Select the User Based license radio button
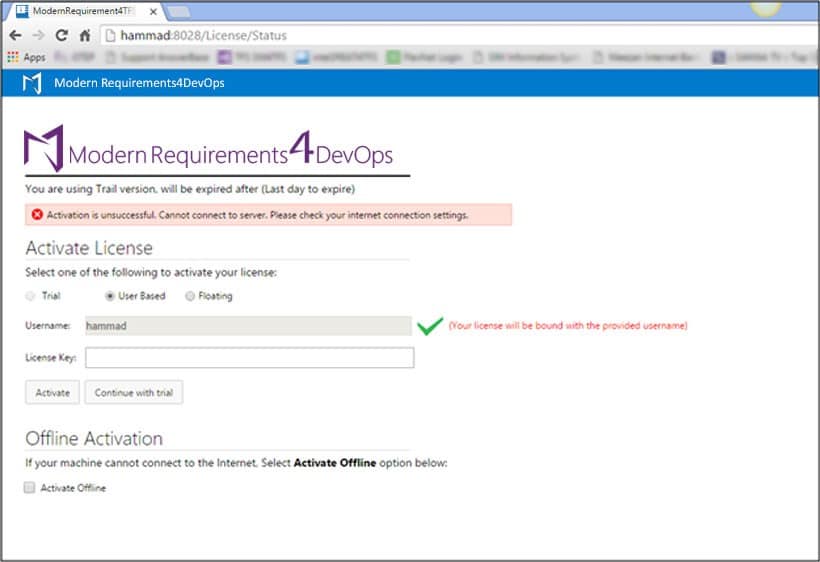Screen dimensions: 820x562 pyautogui.click(x=109, y=296)
